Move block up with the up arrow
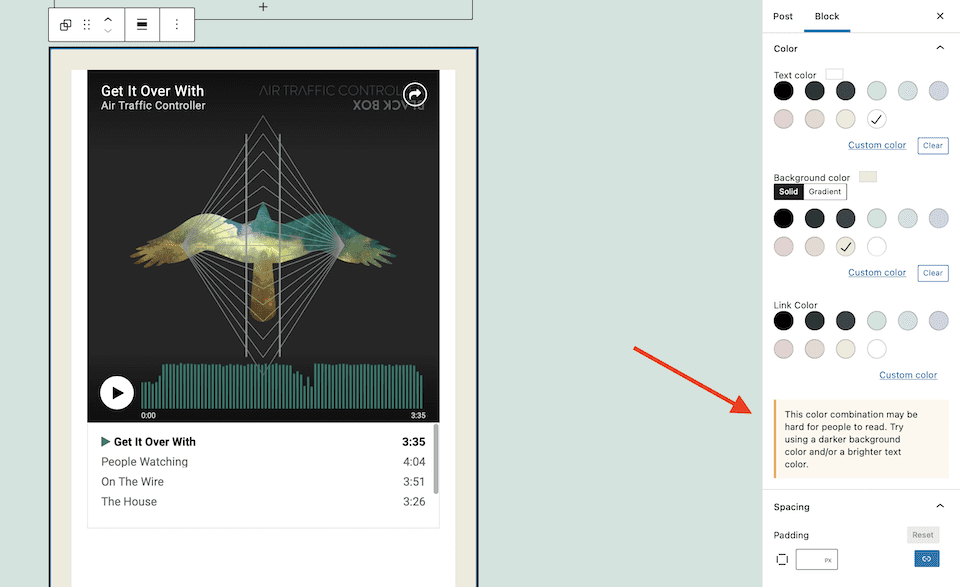 tap(108, 20)
